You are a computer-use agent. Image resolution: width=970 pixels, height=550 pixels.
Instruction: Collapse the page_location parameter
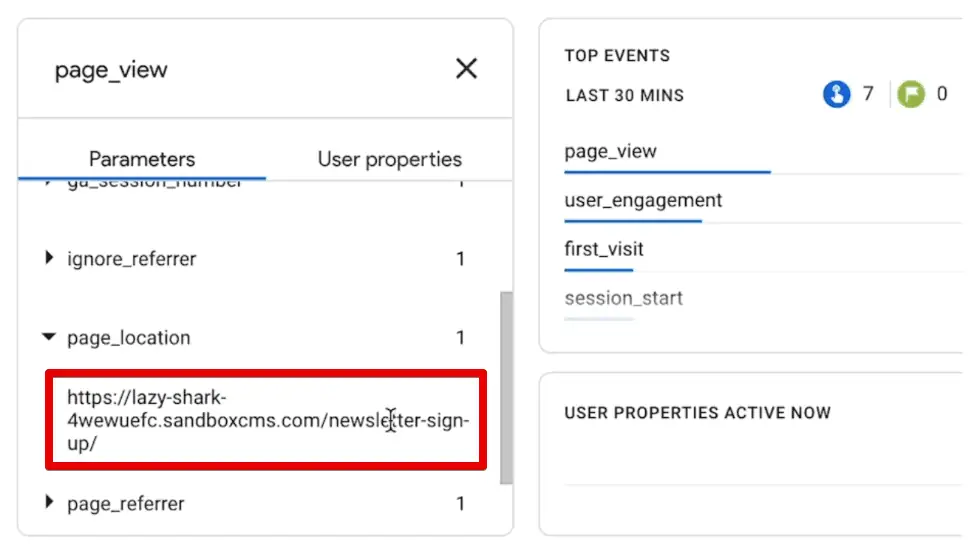pos(49,337)
